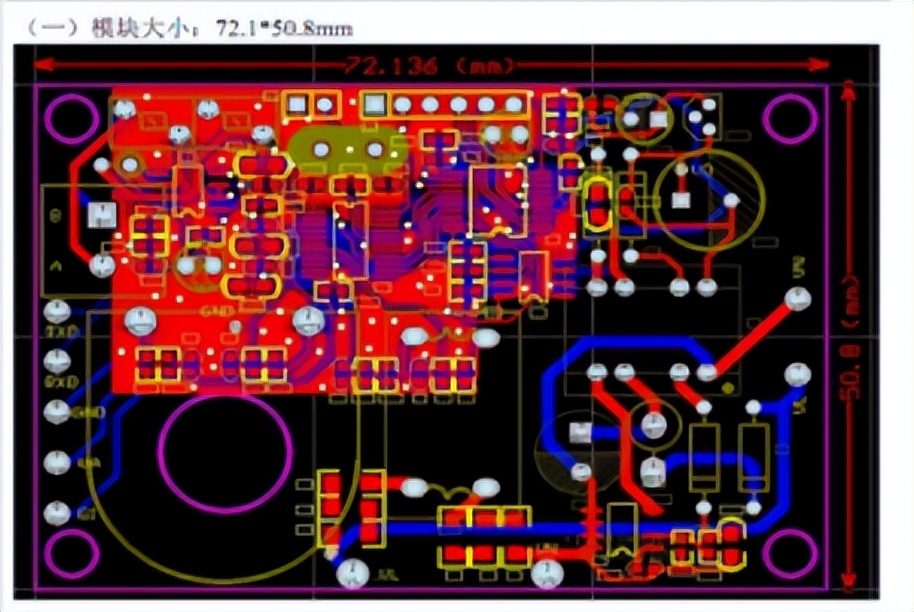The height and width of the screenshot is (612, 914).
Task: Click the 72.136 (mm) width dimension label
Action: (430, 66)
